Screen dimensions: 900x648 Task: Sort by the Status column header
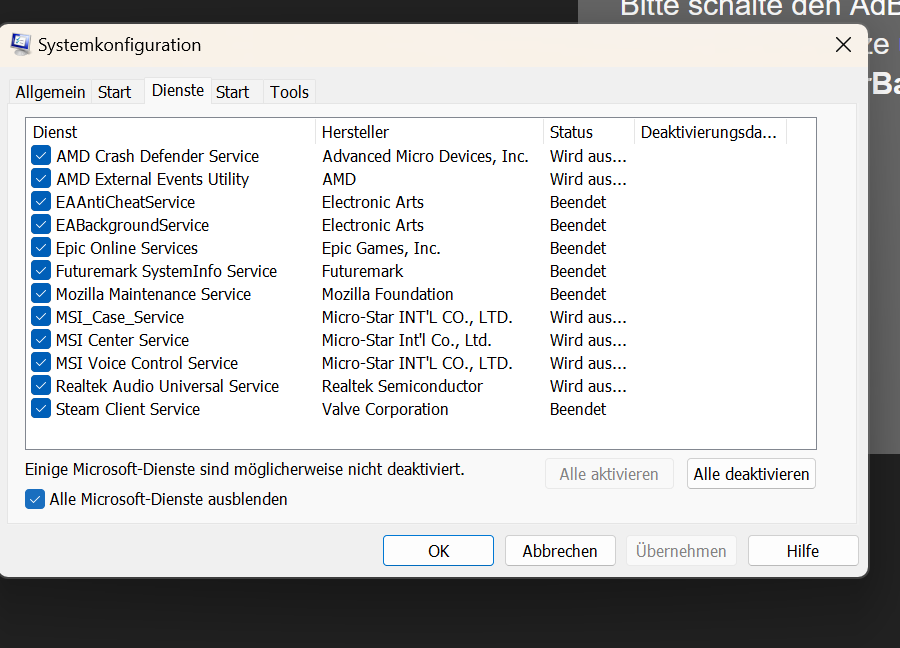(x=588, y=132)
